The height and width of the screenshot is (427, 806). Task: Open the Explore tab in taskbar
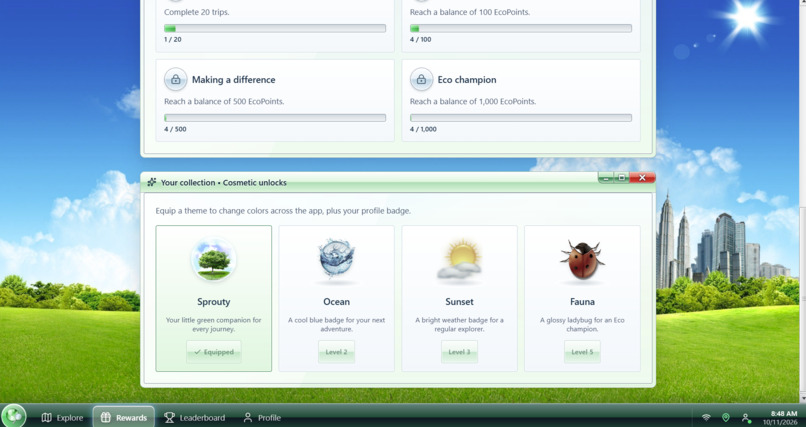(62, 417)
